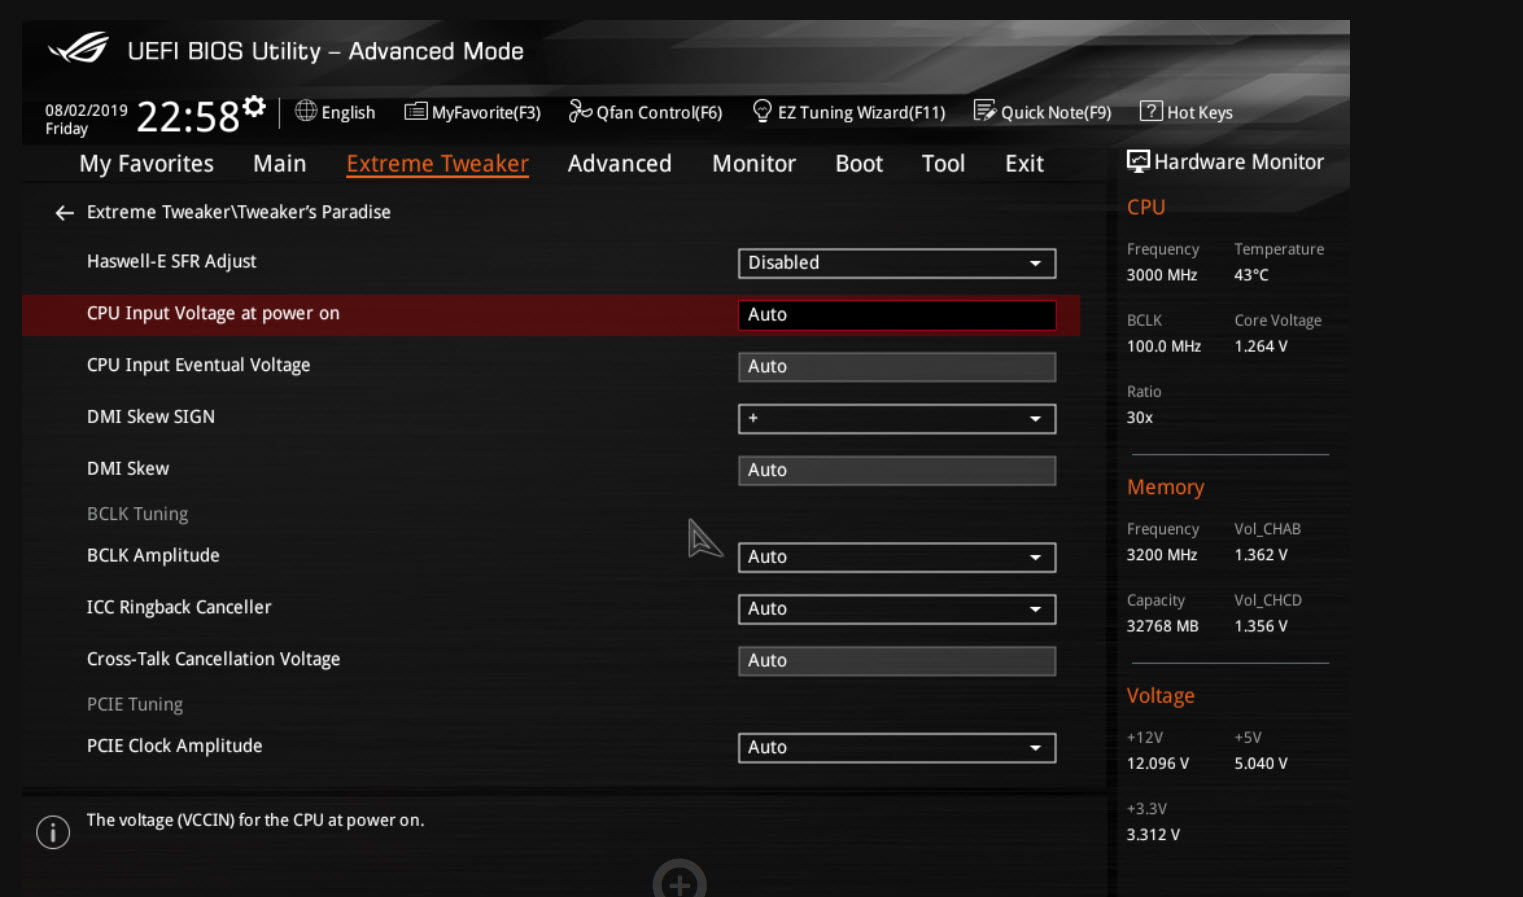Click the CPU frequency 3000 MHz value
The width and height of the screenshot is (1523, 897).
(1162, 275)
